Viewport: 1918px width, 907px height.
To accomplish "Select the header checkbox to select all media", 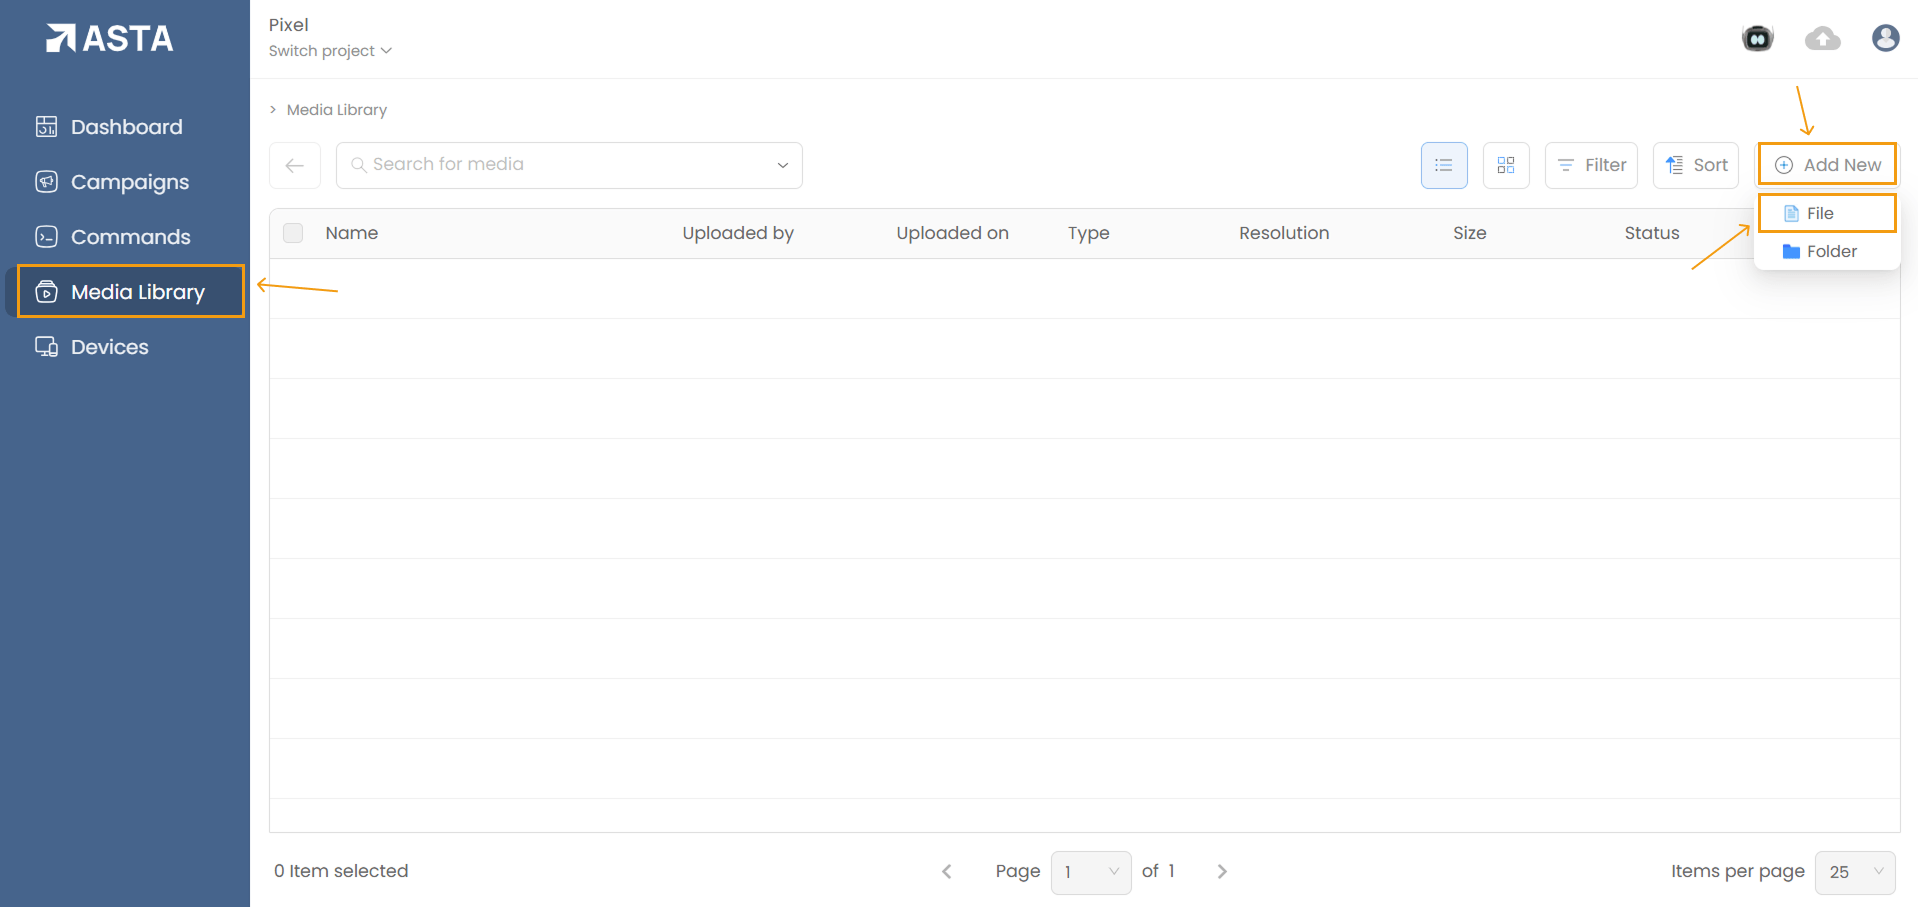I will coord(293,232).
